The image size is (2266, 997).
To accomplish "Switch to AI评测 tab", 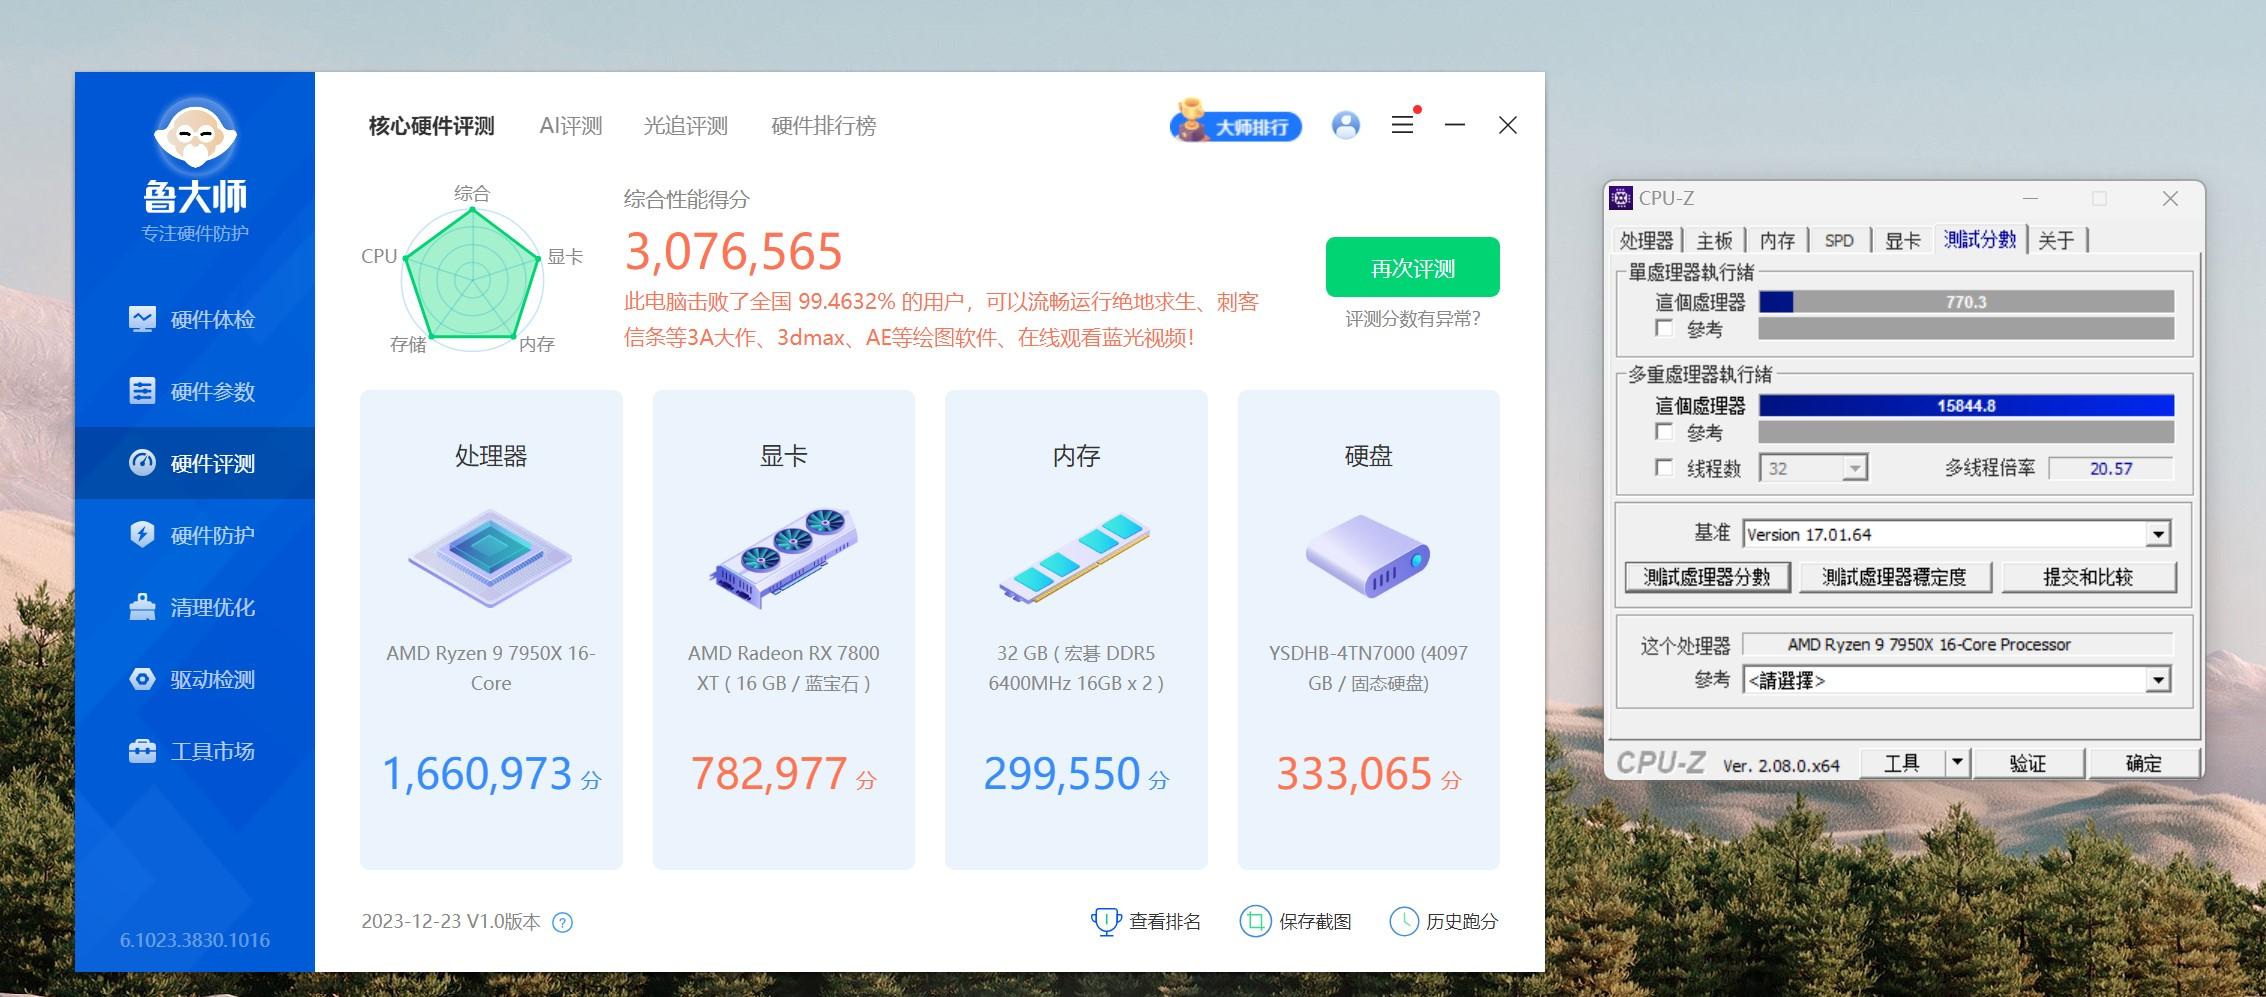I will (x=571, y=126).
